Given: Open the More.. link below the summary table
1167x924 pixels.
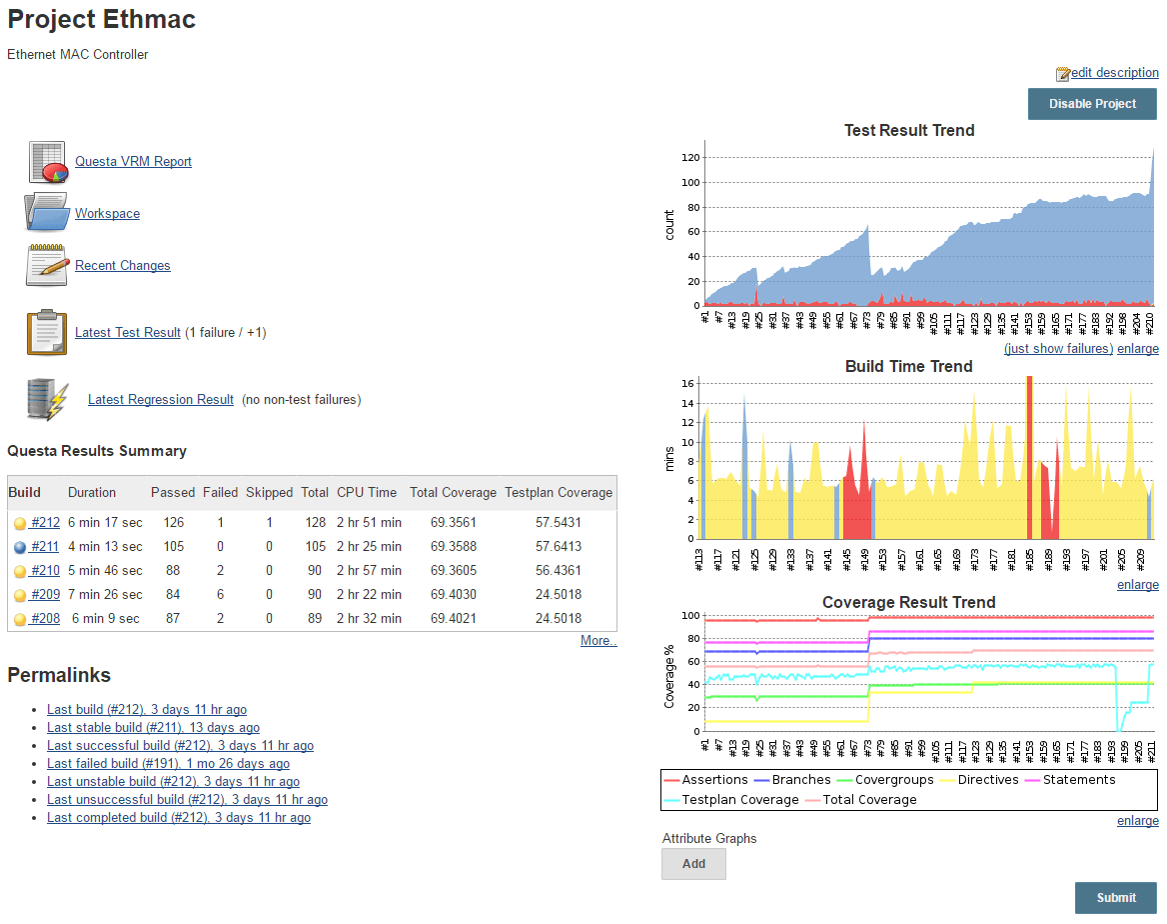Looking at the screenshot, I should [x=598, y=640].
